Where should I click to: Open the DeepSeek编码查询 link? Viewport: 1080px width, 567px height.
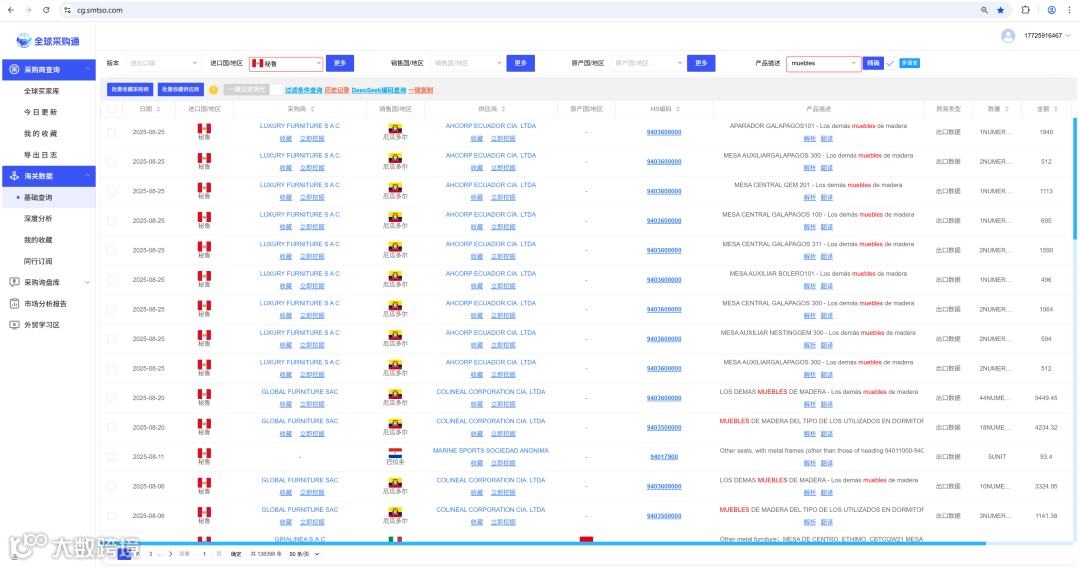point(379,90)
